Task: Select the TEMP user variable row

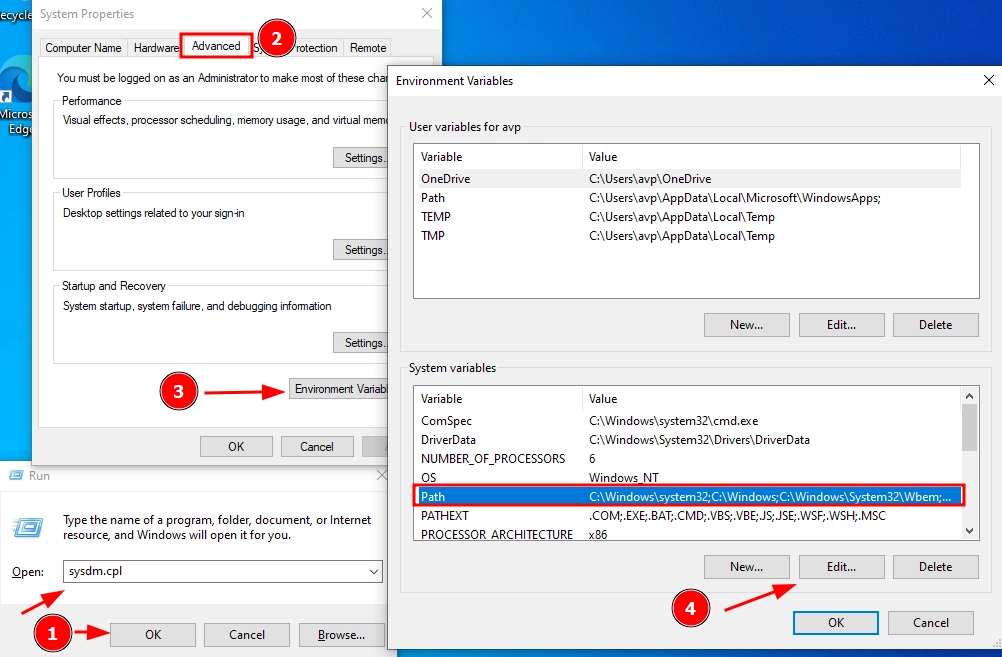Action: (x=690, y=217)
